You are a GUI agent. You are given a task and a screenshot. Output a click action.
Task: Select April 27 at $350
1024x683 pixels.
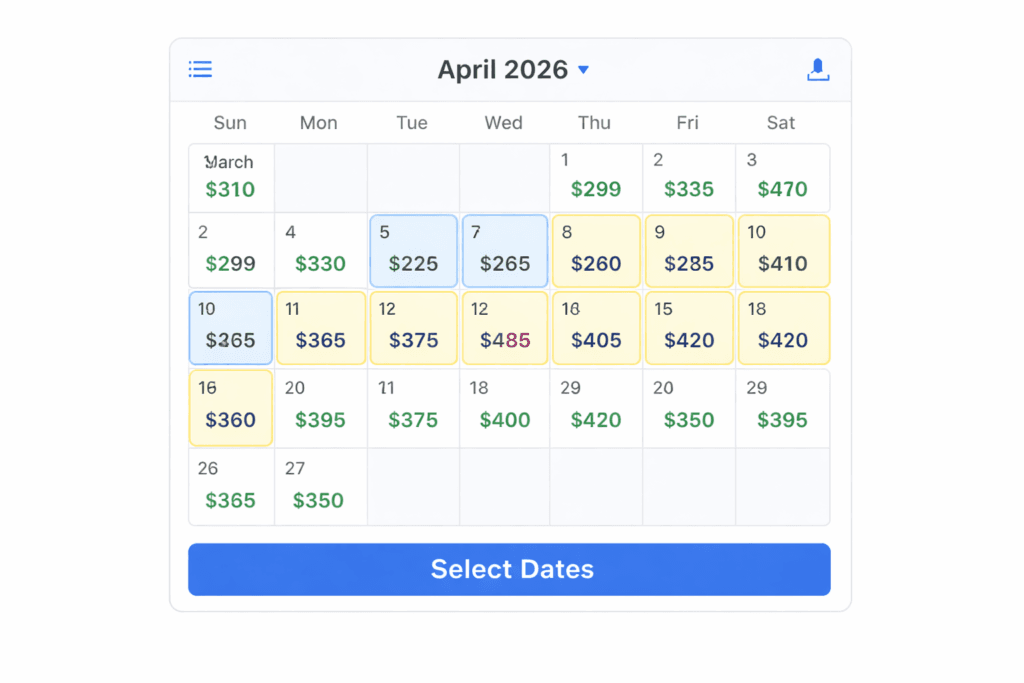click(x=320, y=486)
